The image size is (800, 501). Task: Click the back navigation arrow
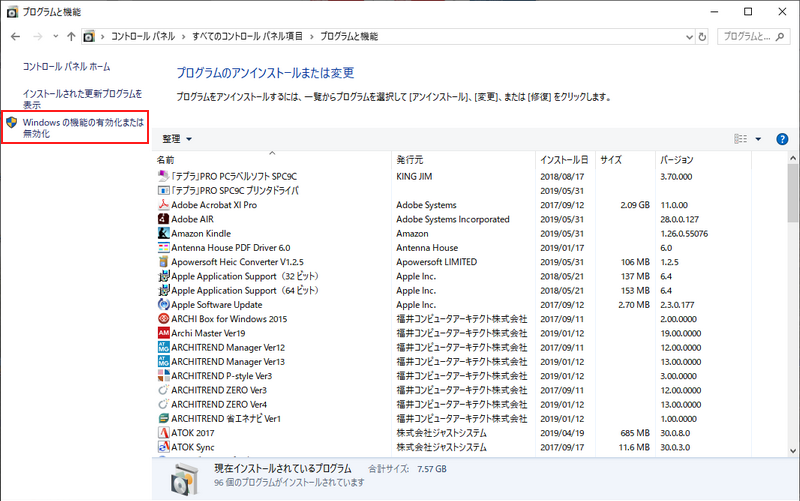point(15,36)
